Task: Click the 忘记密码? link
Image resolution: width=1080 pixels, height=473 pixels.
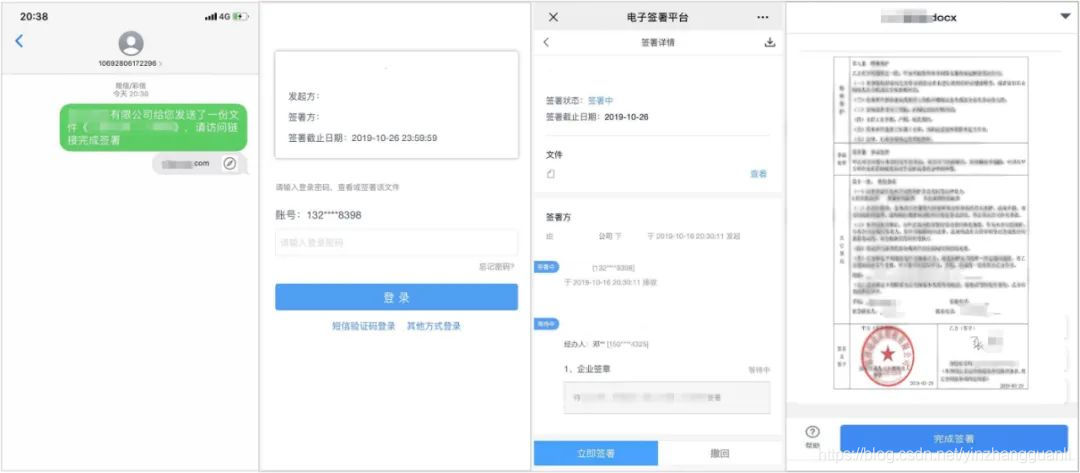Action: click(x=497, y=267)
